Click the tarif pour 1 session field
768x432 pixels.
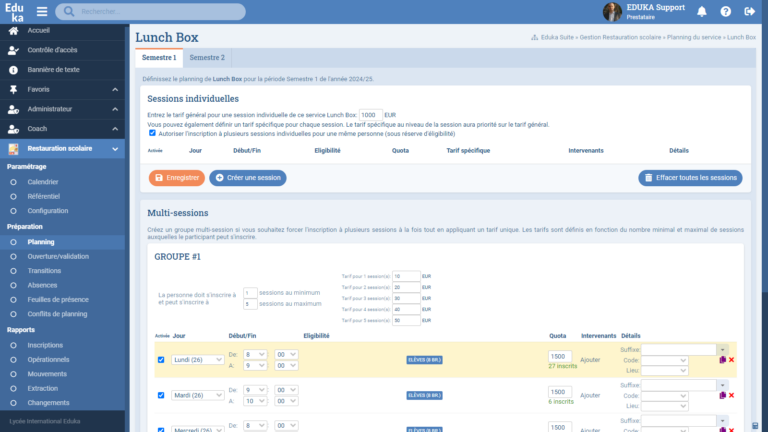pos(406,276)
